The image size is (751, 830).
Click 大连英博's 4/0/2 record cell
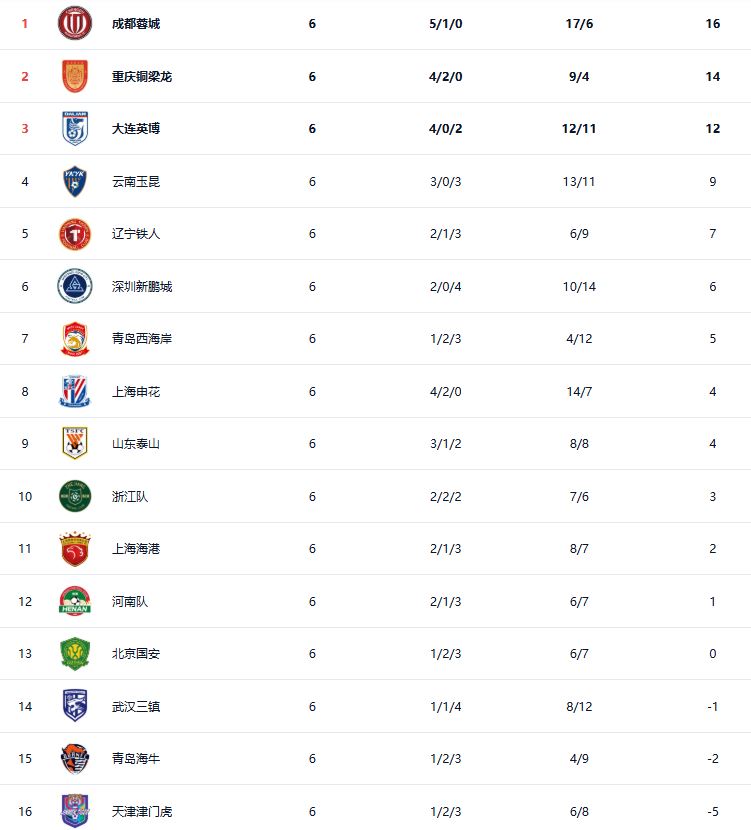(445, 129)
